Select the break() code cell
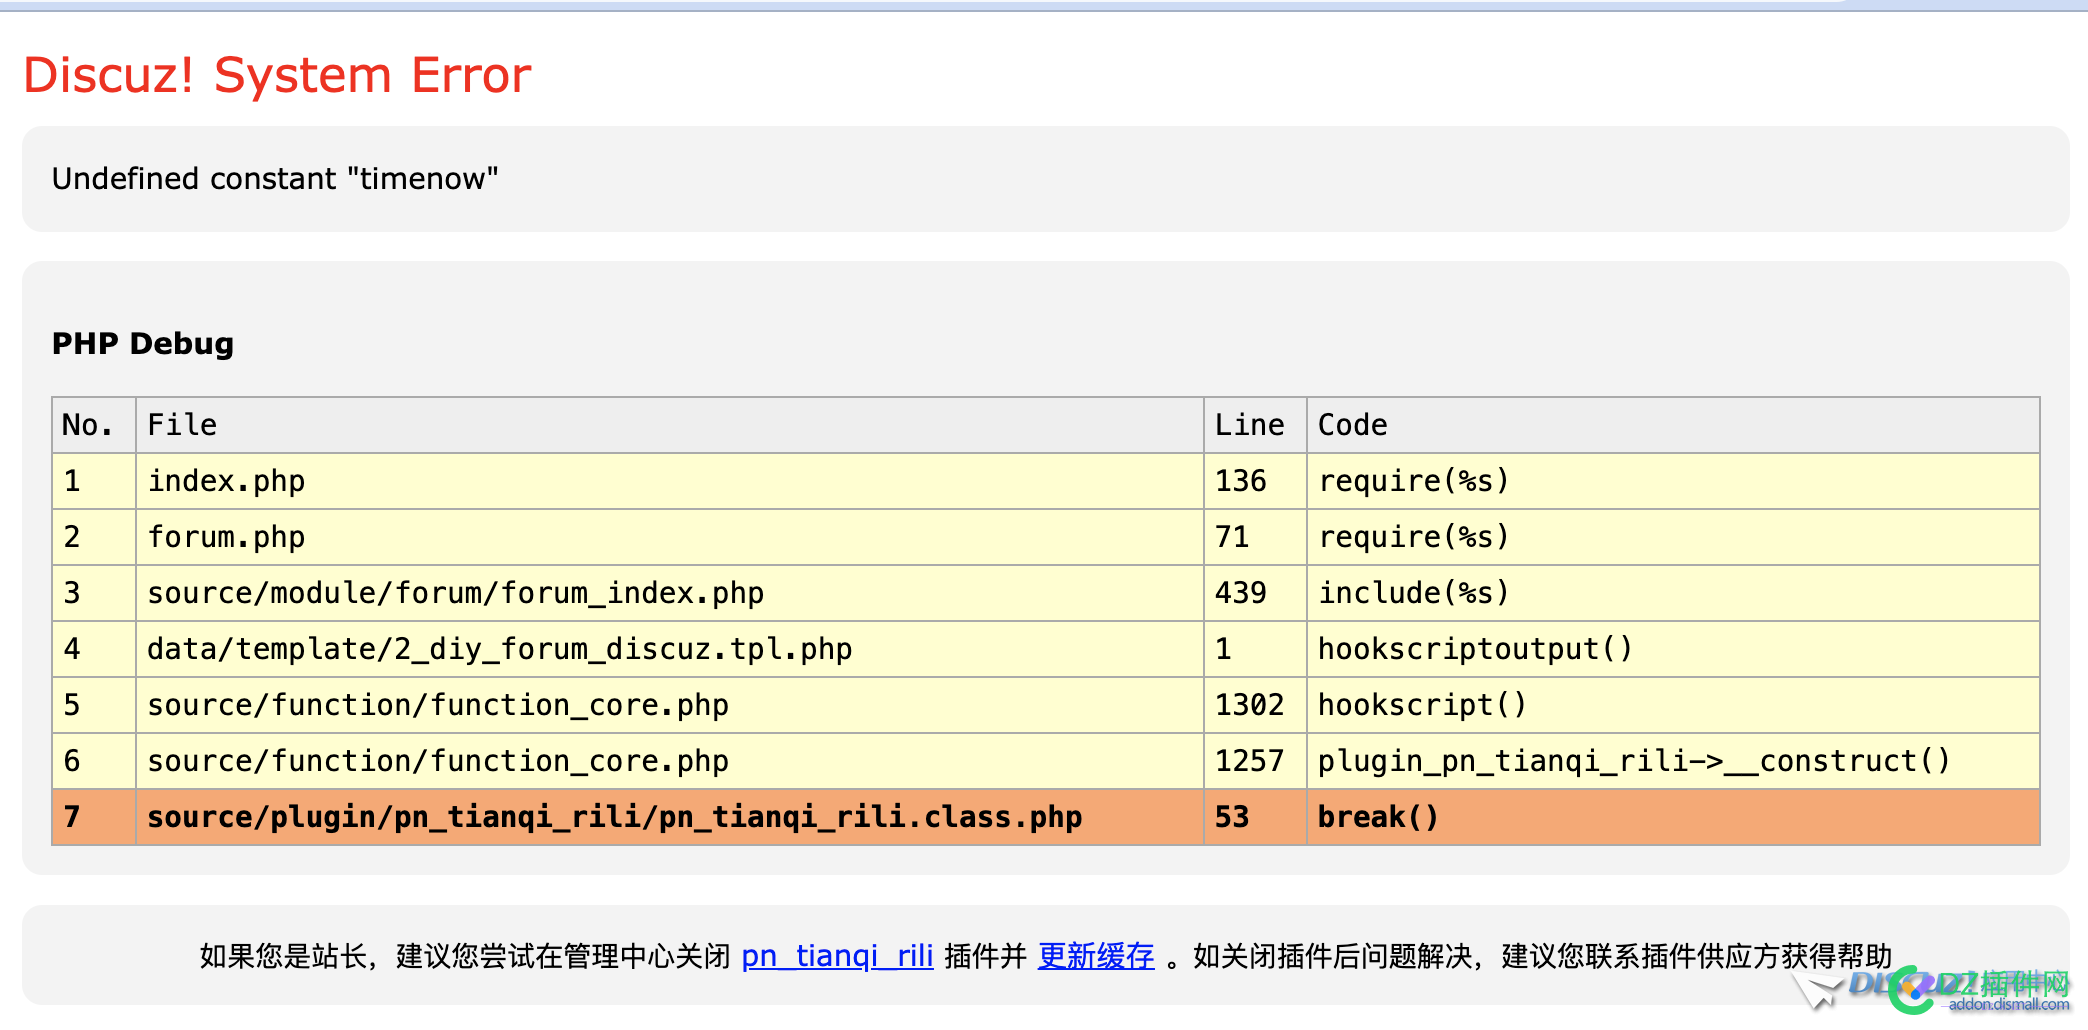Viewport: 2088px width, 1030px height. (x=1673, y=817)
